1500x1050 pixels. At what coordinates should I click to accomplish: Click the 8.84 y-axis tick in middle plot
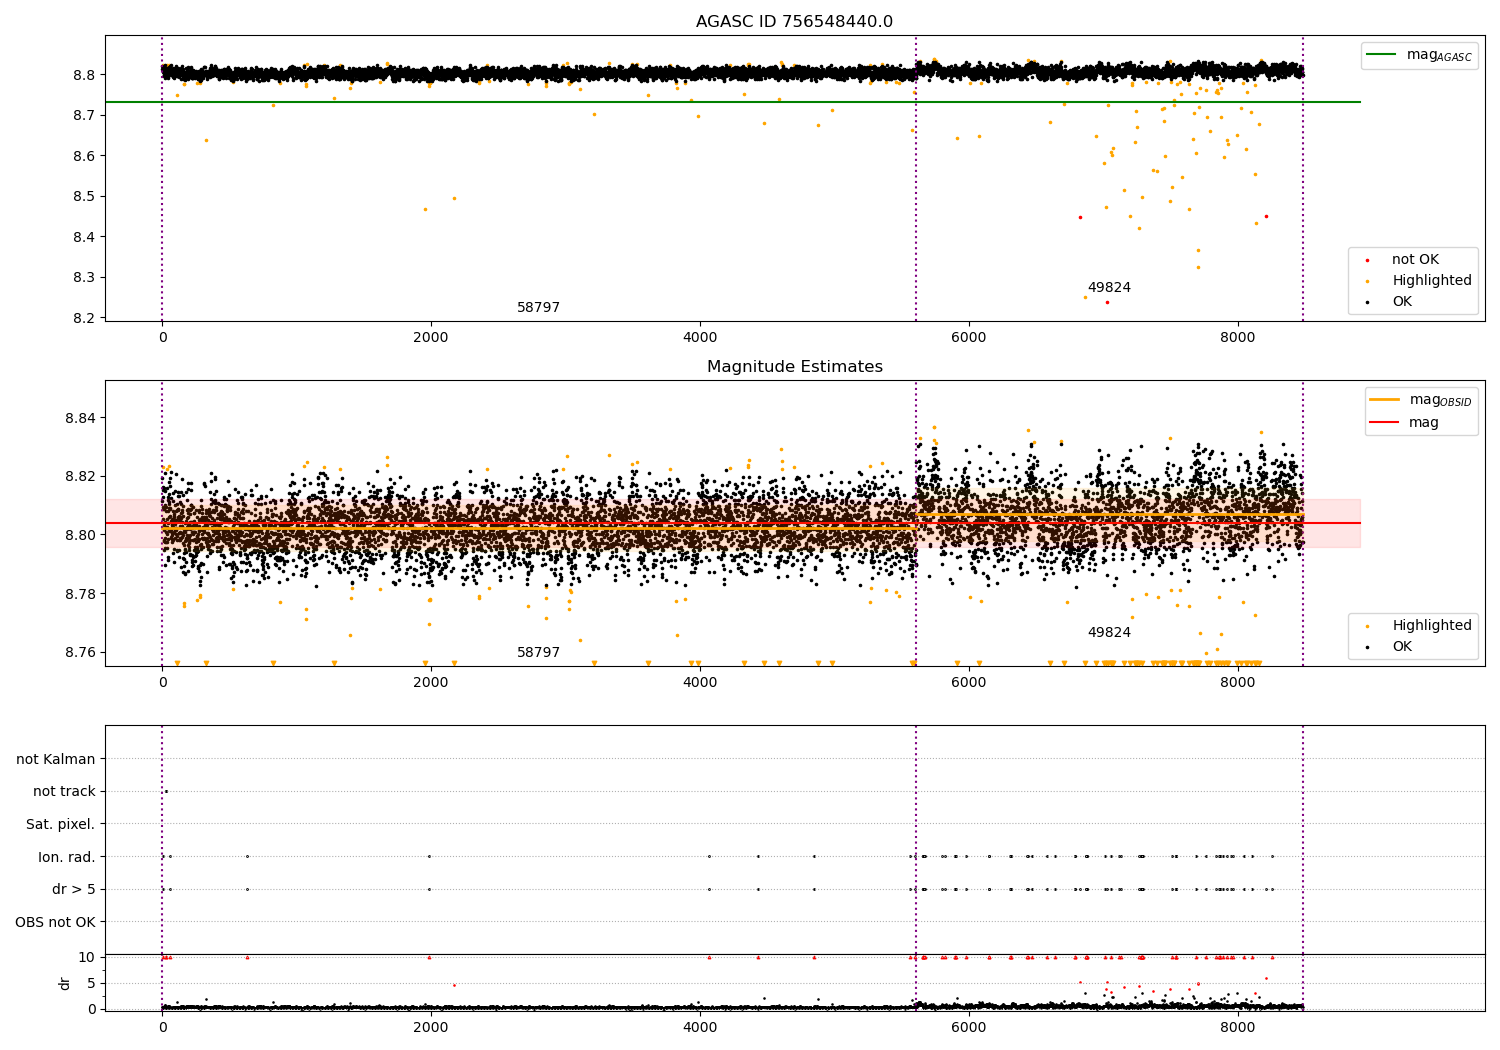pyautogui.click(x=80, y=418)
